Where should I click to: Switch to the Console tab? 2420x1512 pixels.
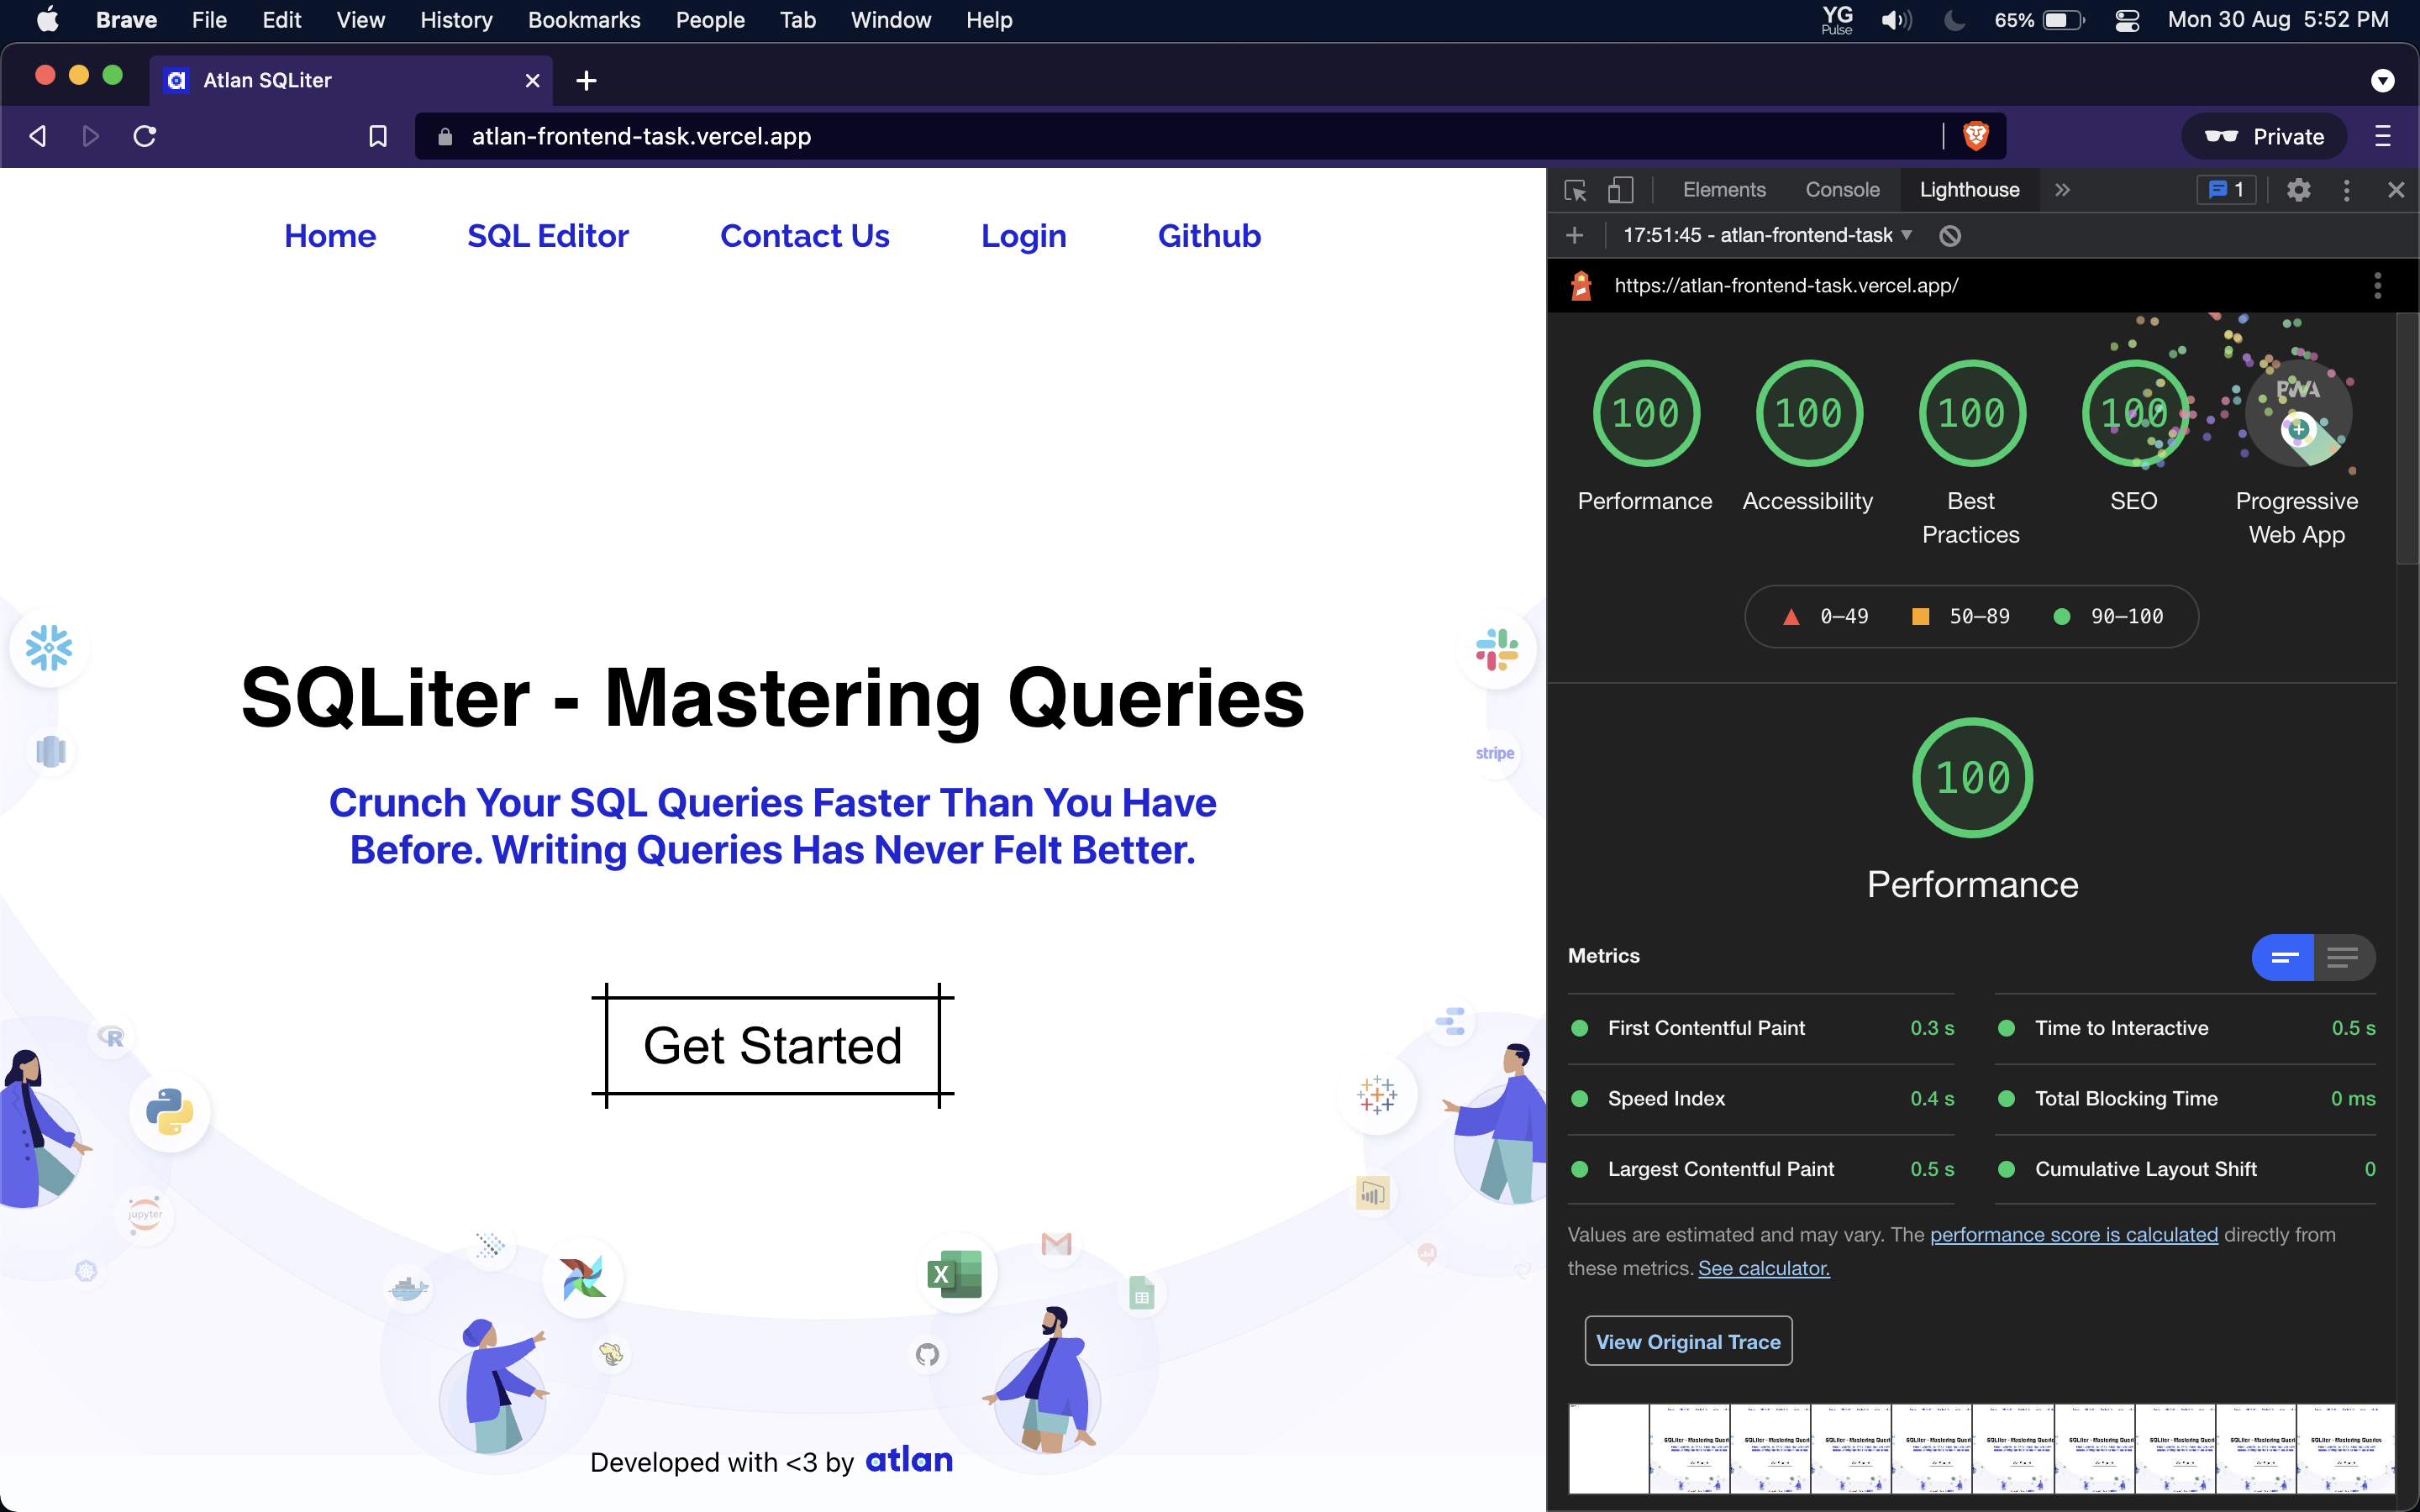coord(1841,189)
